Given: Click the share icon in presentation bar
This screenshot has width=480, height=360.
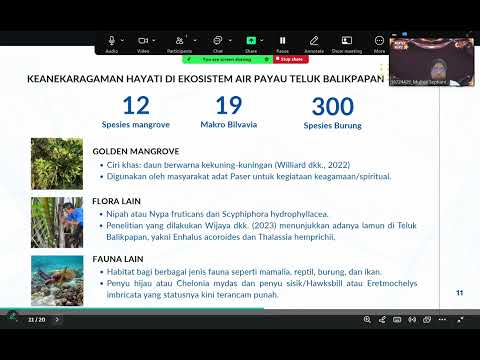Looking at the screenshot, I should 382,319.
